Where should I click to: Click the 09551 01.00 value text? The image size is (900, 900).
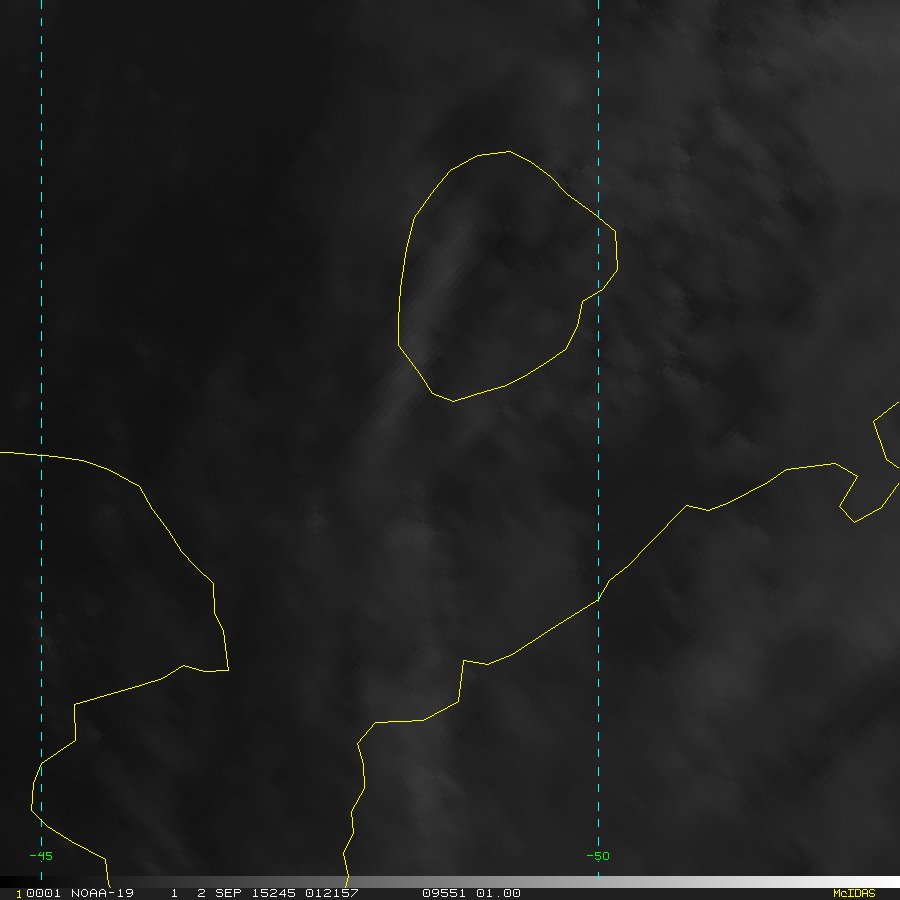point(471,893)
